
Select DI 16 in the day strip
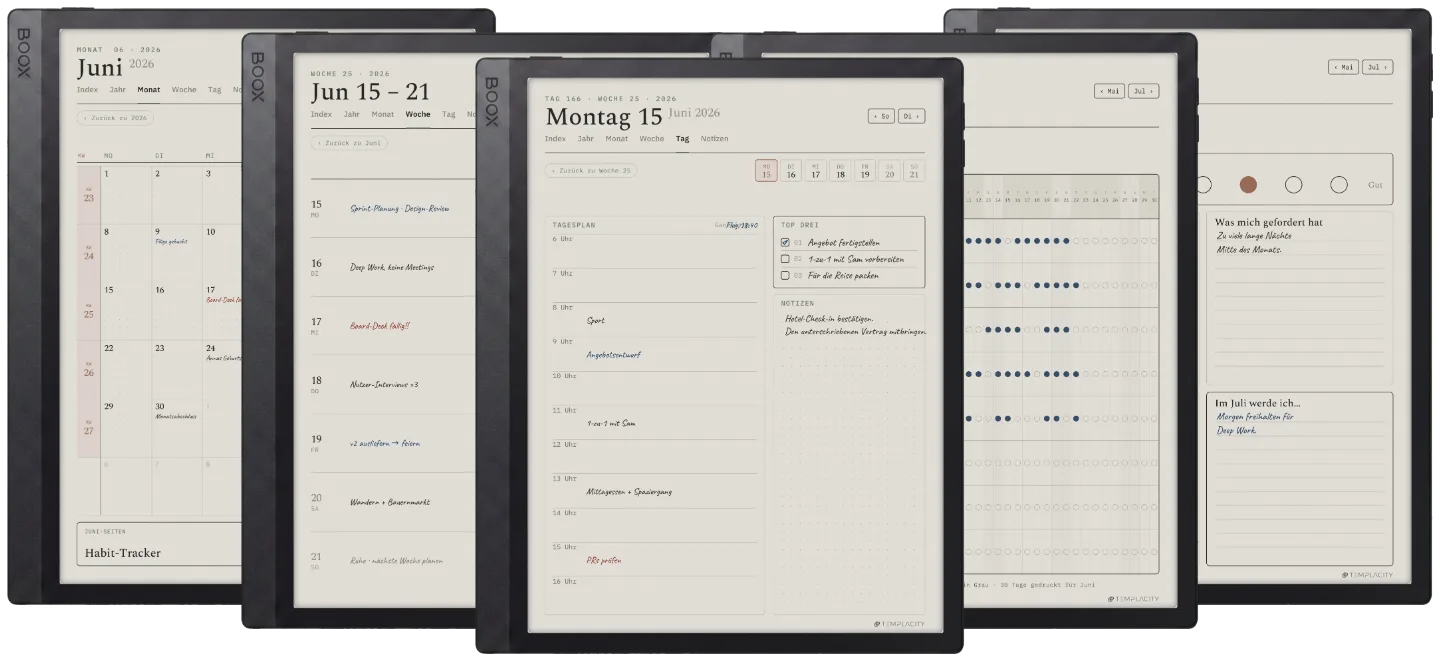click(791, 171)
